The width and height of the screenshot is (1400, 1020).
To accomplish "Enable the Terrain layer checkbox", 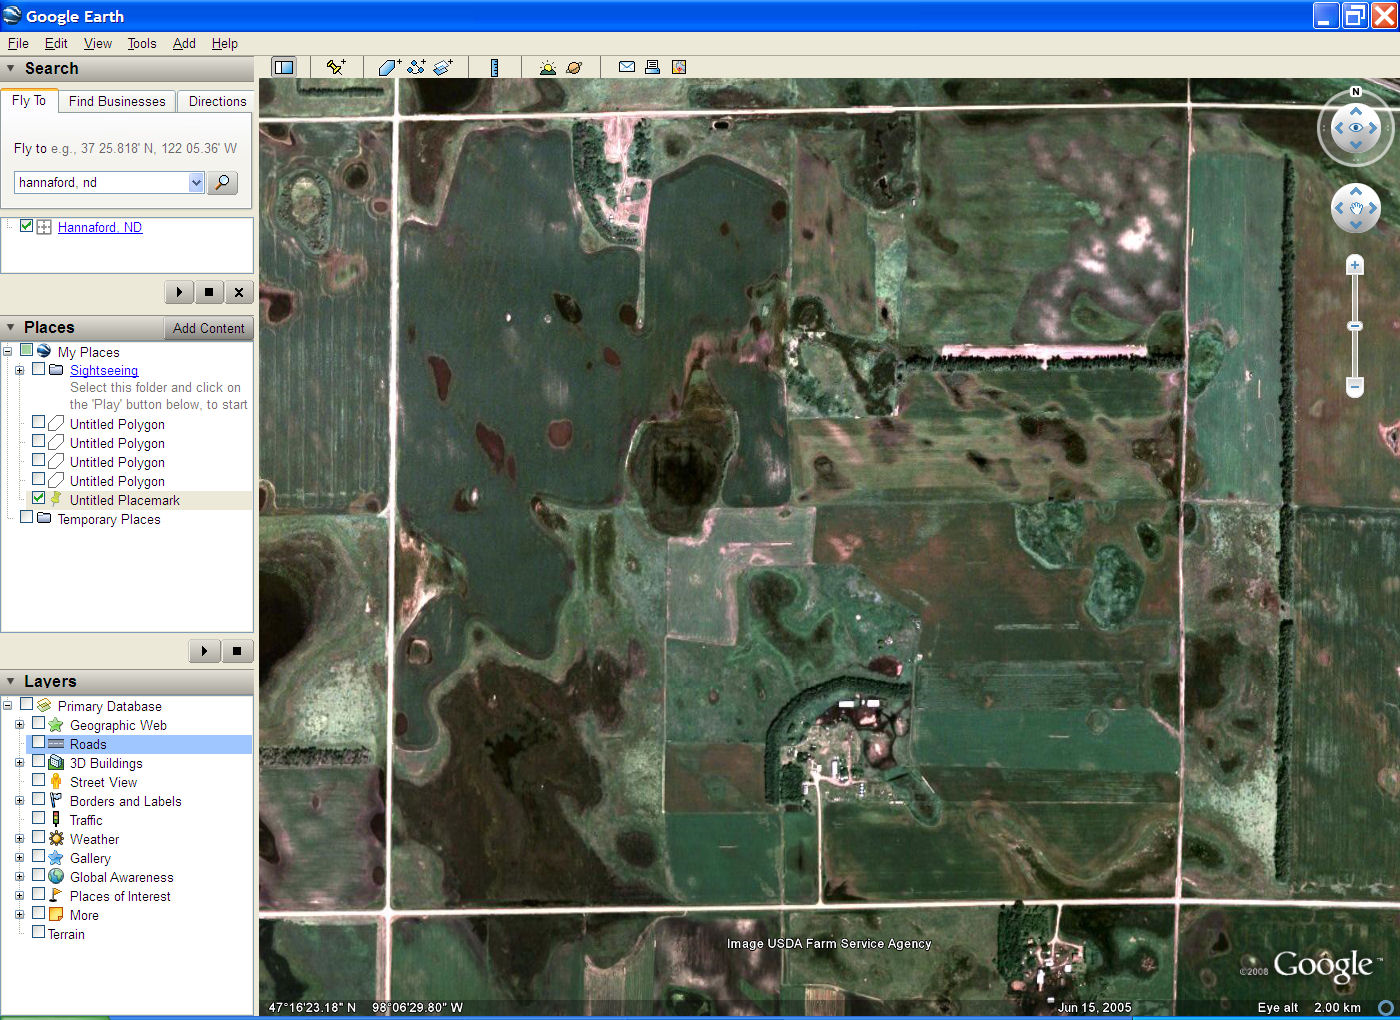I will click(38, 932).
